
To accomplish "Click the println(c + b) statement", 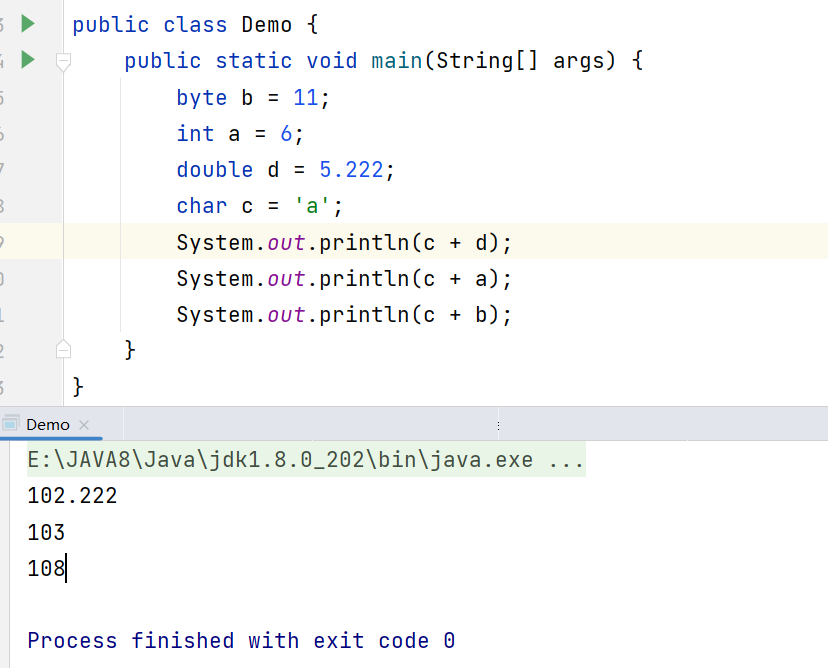I will click(x=344, y=315).
